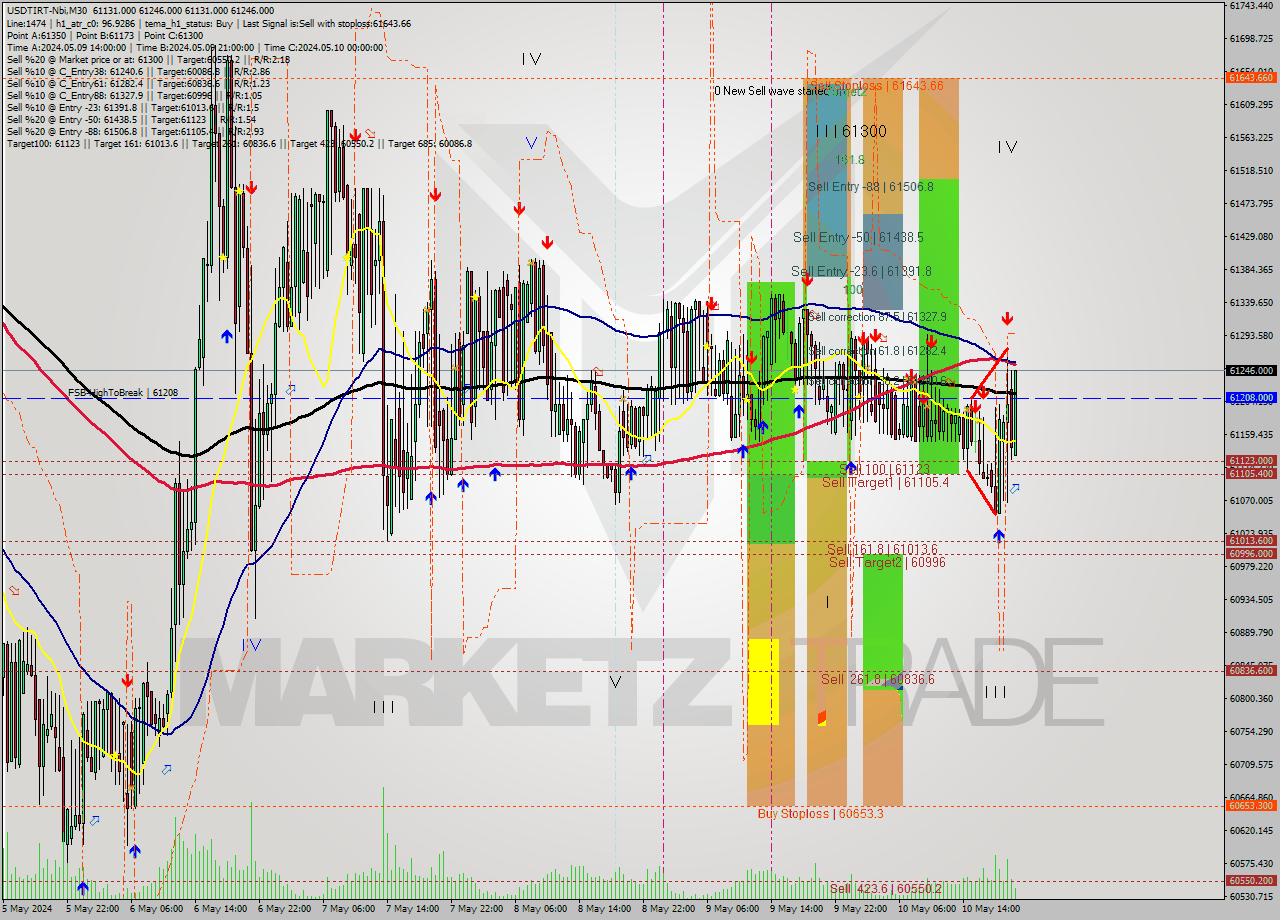Click the '7 May 22:00' time axis label

[x=476, y=909]
